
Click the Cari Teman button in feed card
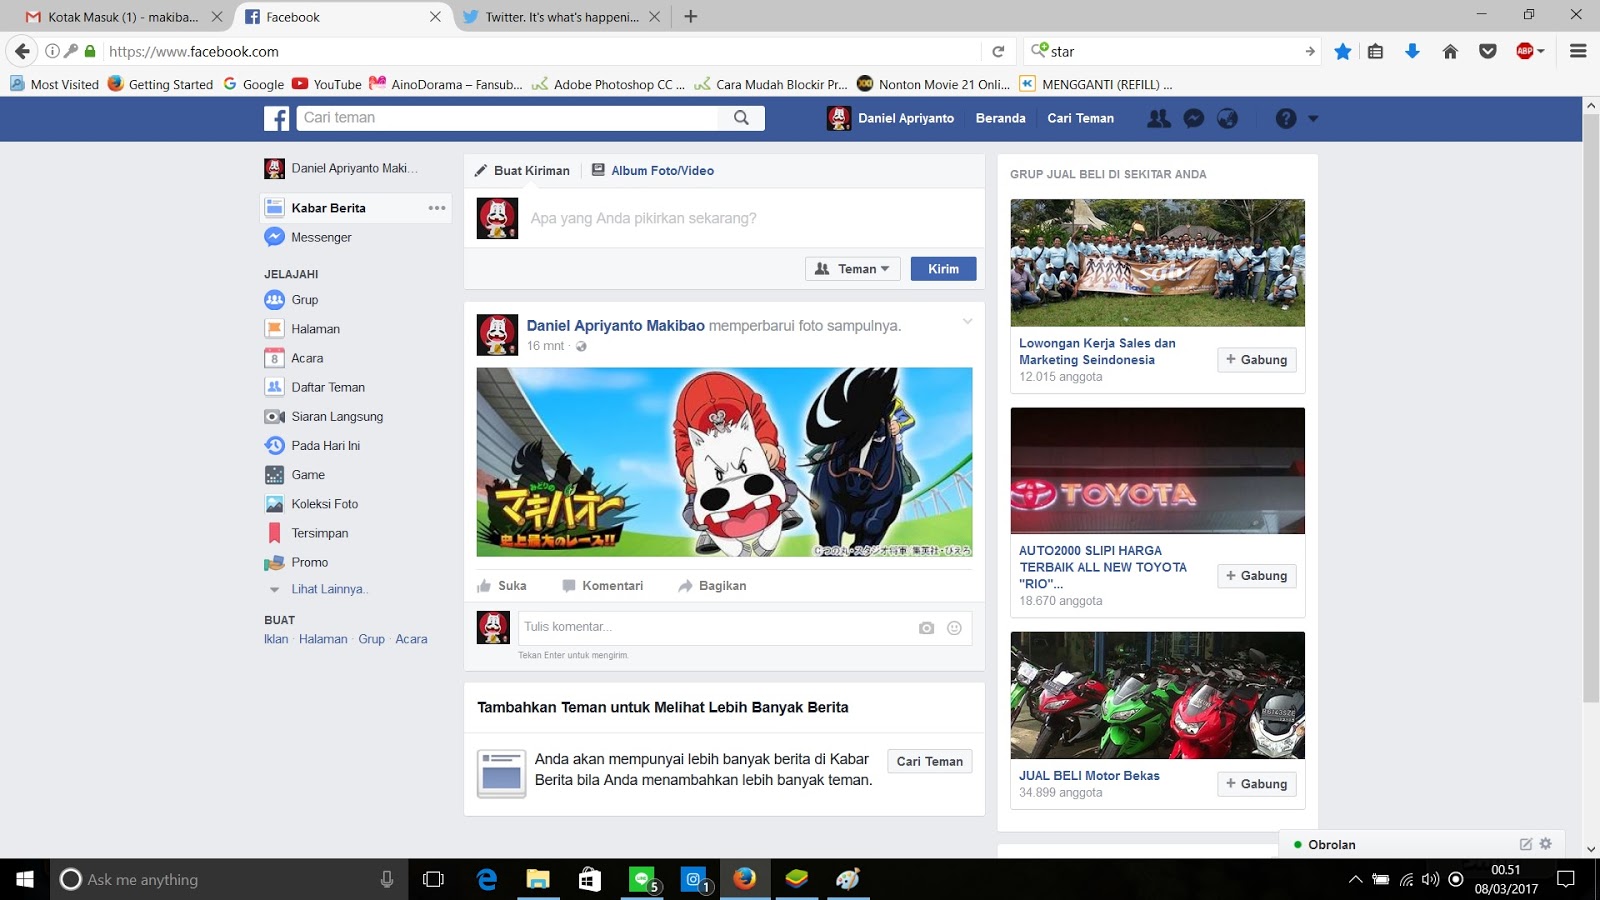[x=930, y=762]
